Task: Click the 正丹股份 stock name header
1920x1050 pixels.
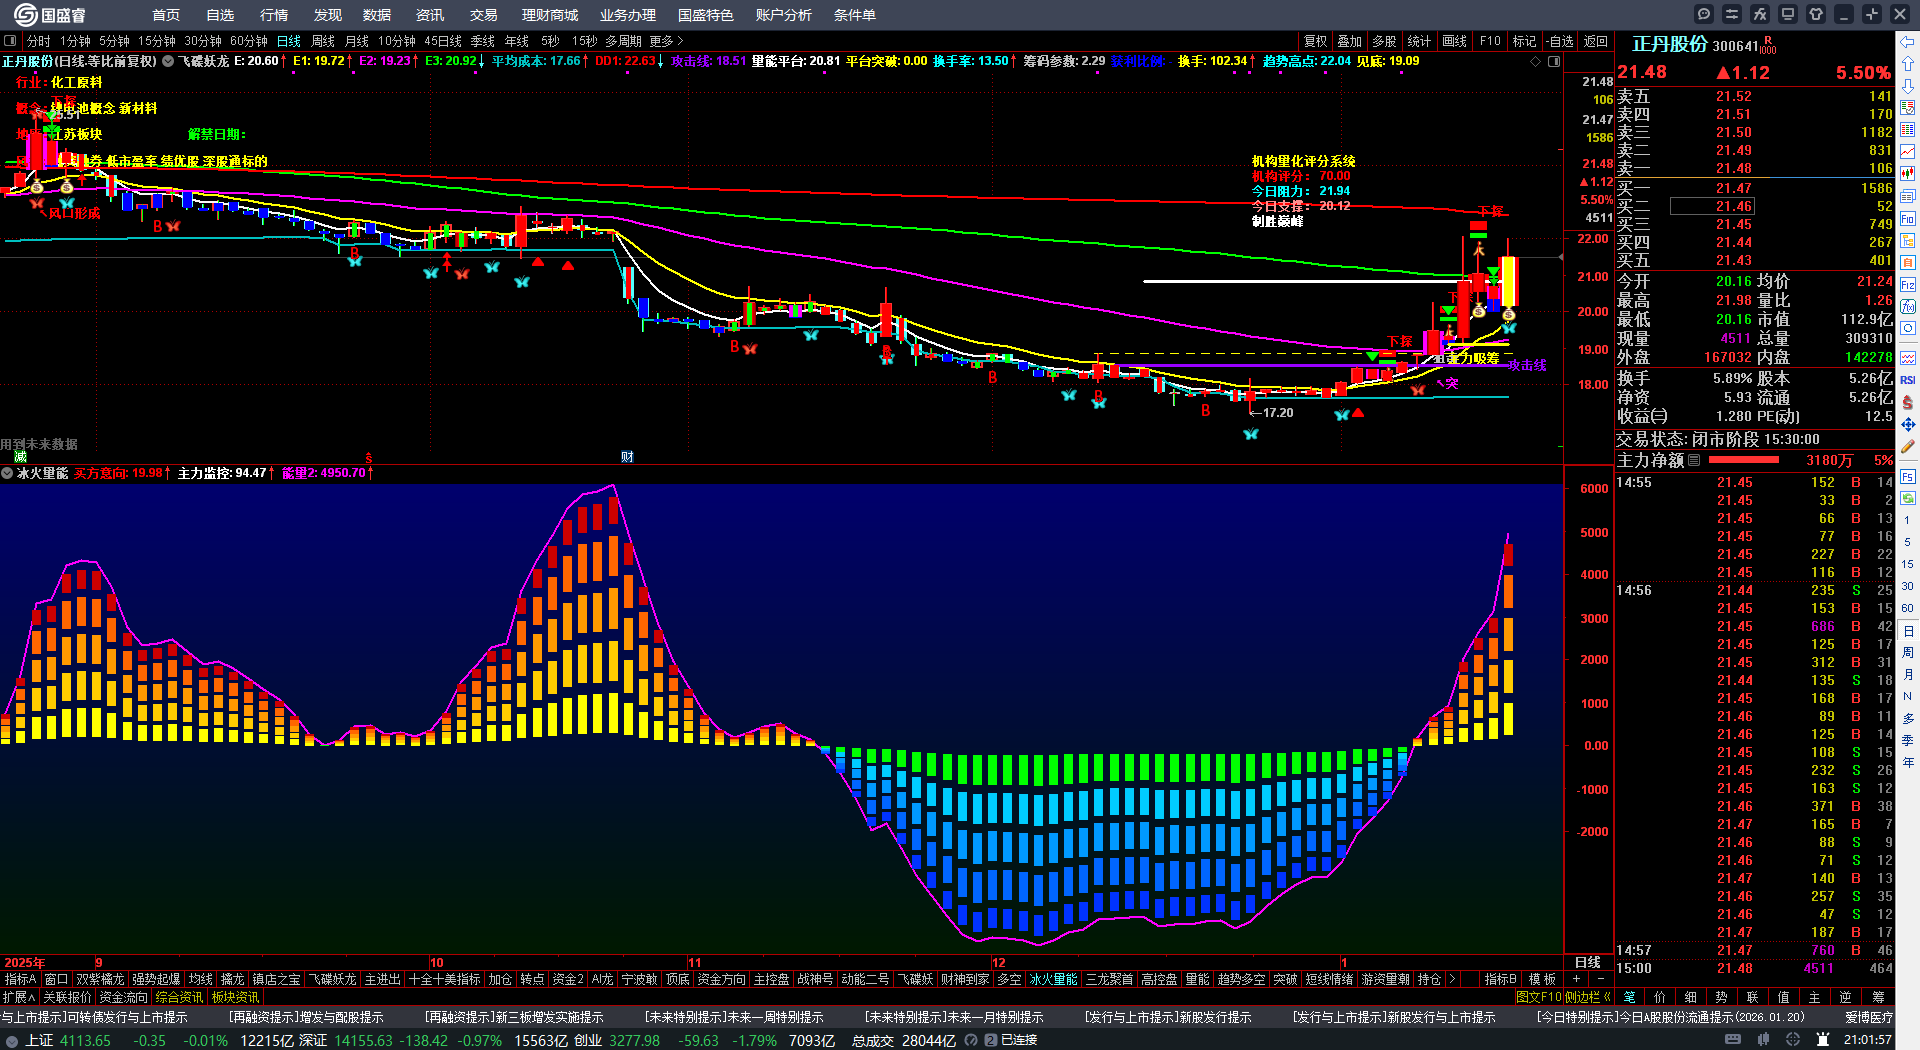Action: [x=1669, y=45]
